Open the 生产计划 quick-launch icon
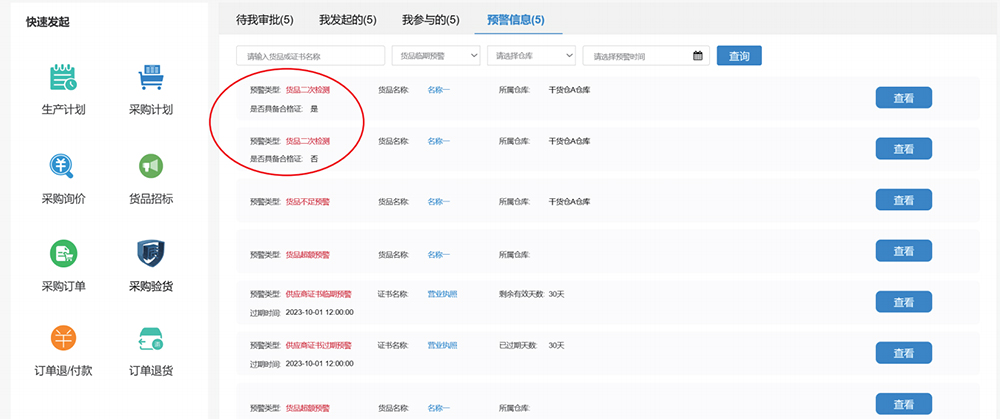This screenshot has width=1000, height=419. pos(63,77)
